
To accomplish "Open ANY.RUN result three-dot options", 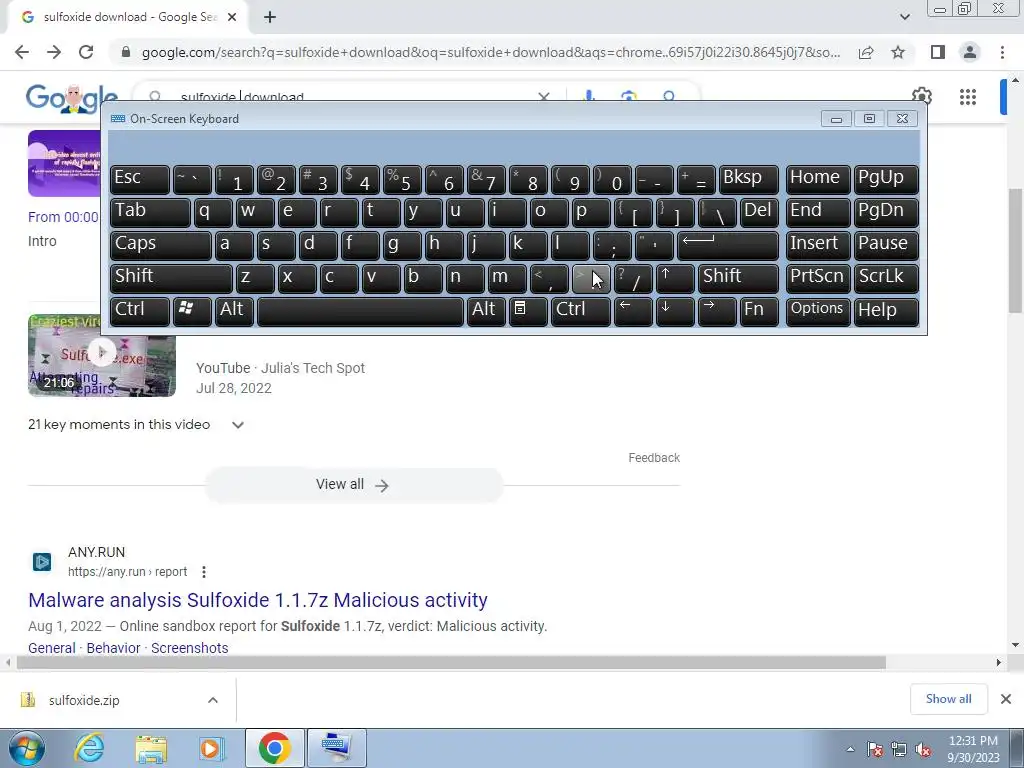I will coord(204,572).
